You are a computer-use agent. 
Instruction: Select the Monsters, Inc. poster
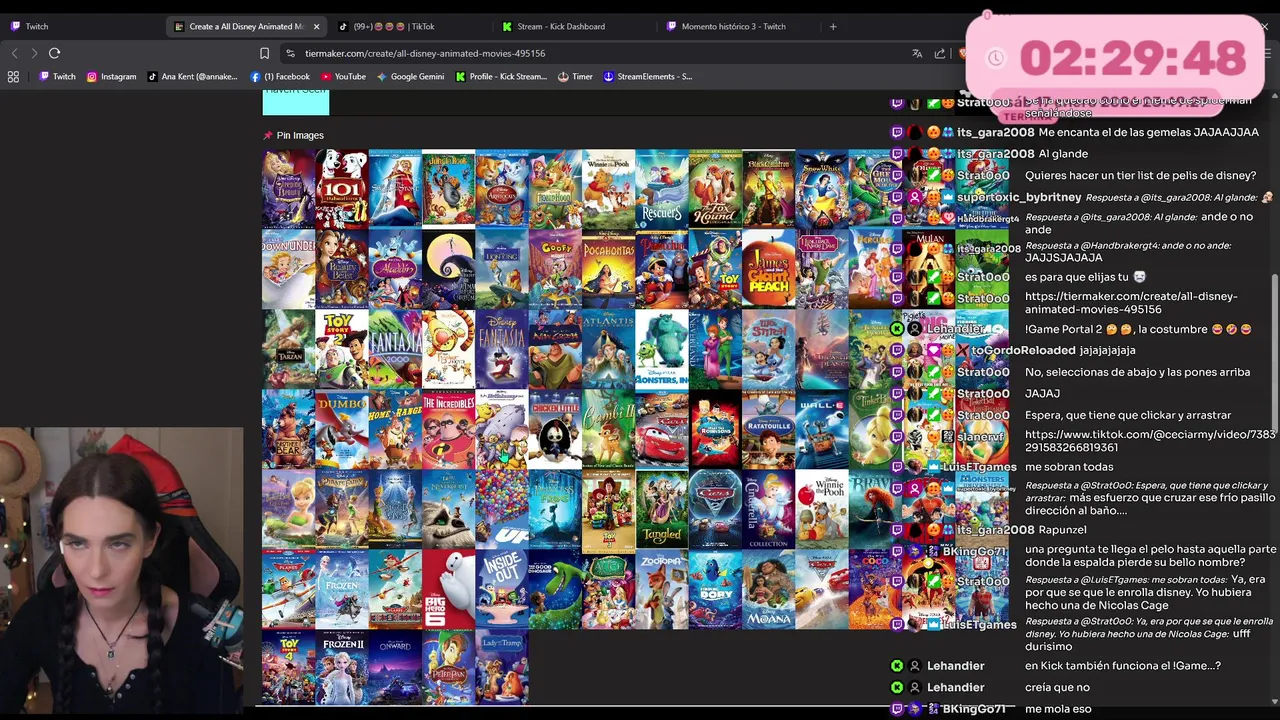pyautogui.click(x=662, y=349)
